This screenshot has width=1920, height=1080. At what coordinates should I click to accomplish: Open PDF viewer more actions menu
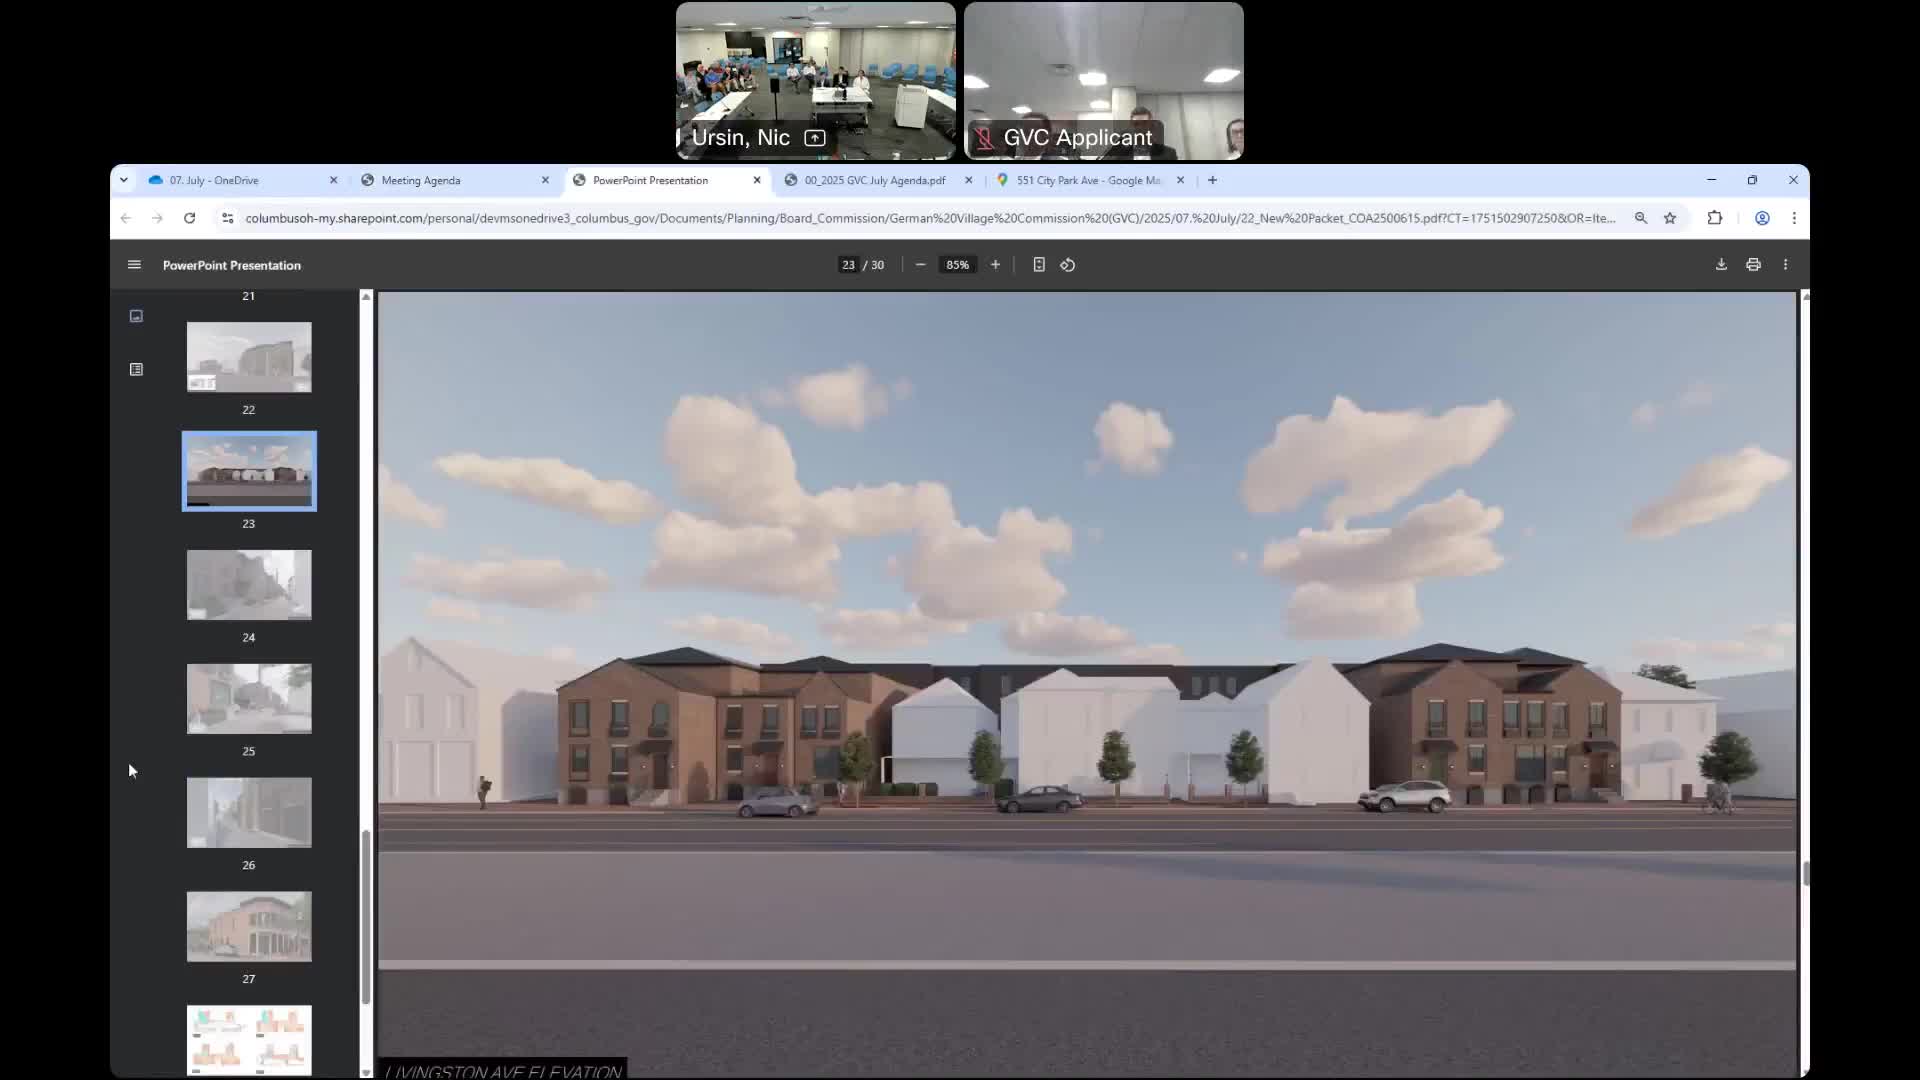click(1785, 265)
